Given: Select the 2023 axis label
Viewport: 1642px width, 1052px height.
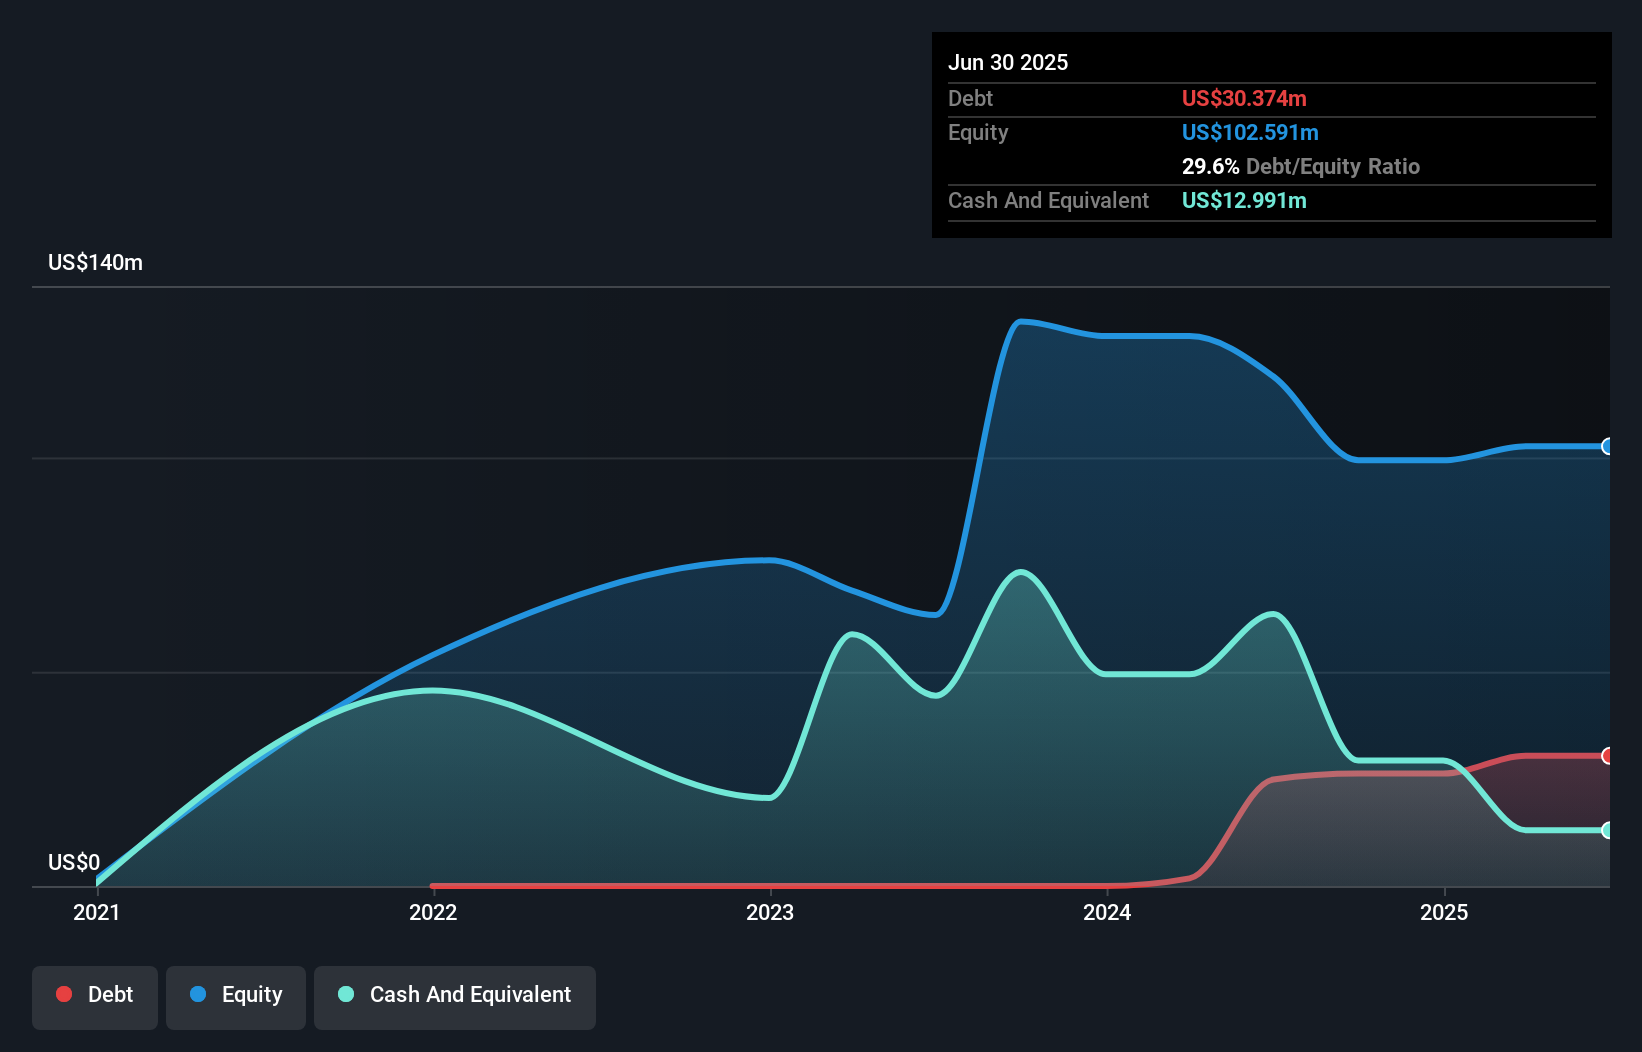Looking at the screenshot, I should (770, 912).
